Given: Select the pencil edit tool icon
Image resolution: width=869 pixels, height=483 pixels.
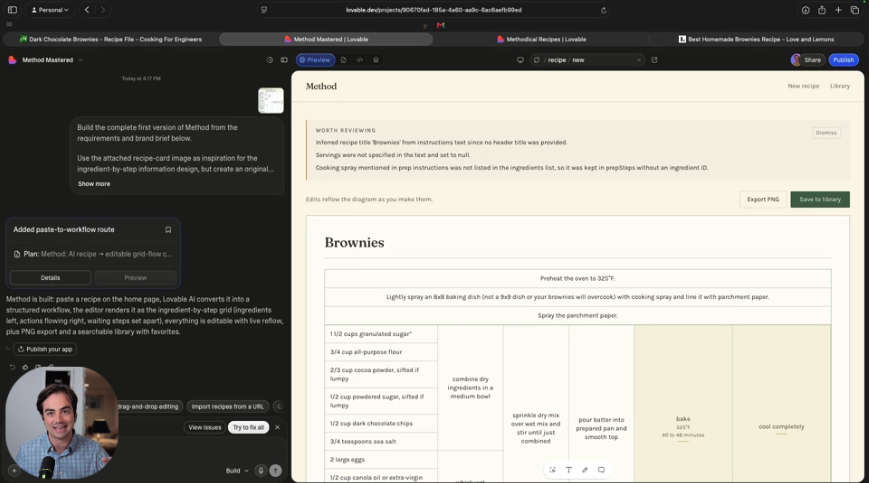Looking at the screenshot, I should [585, 470].
